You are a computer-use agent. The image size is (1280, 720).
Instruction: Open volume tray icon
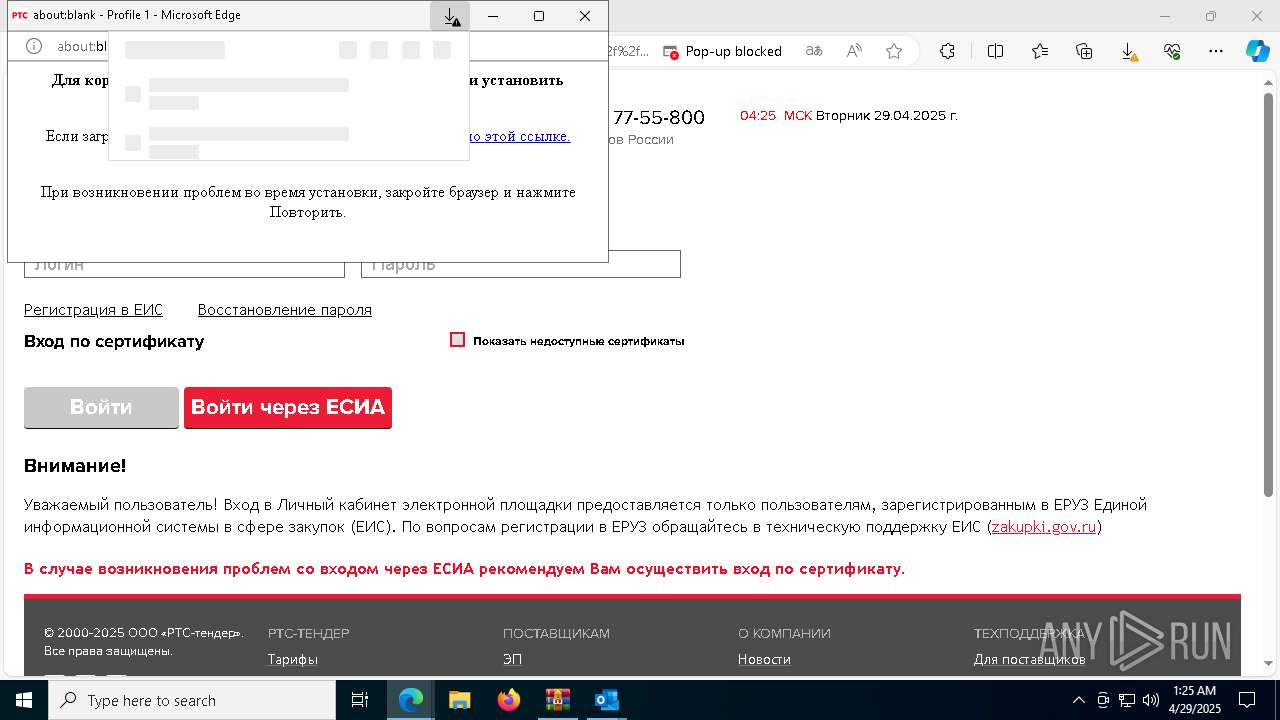click(1151, 700)
